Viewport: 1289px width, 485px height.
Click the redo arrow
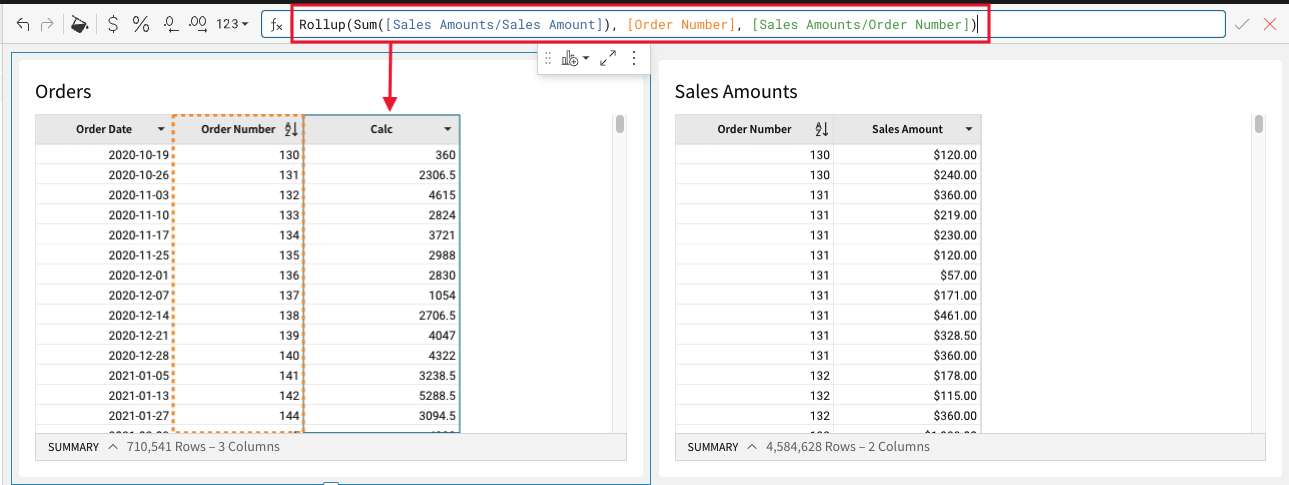[x=46, y=24]
